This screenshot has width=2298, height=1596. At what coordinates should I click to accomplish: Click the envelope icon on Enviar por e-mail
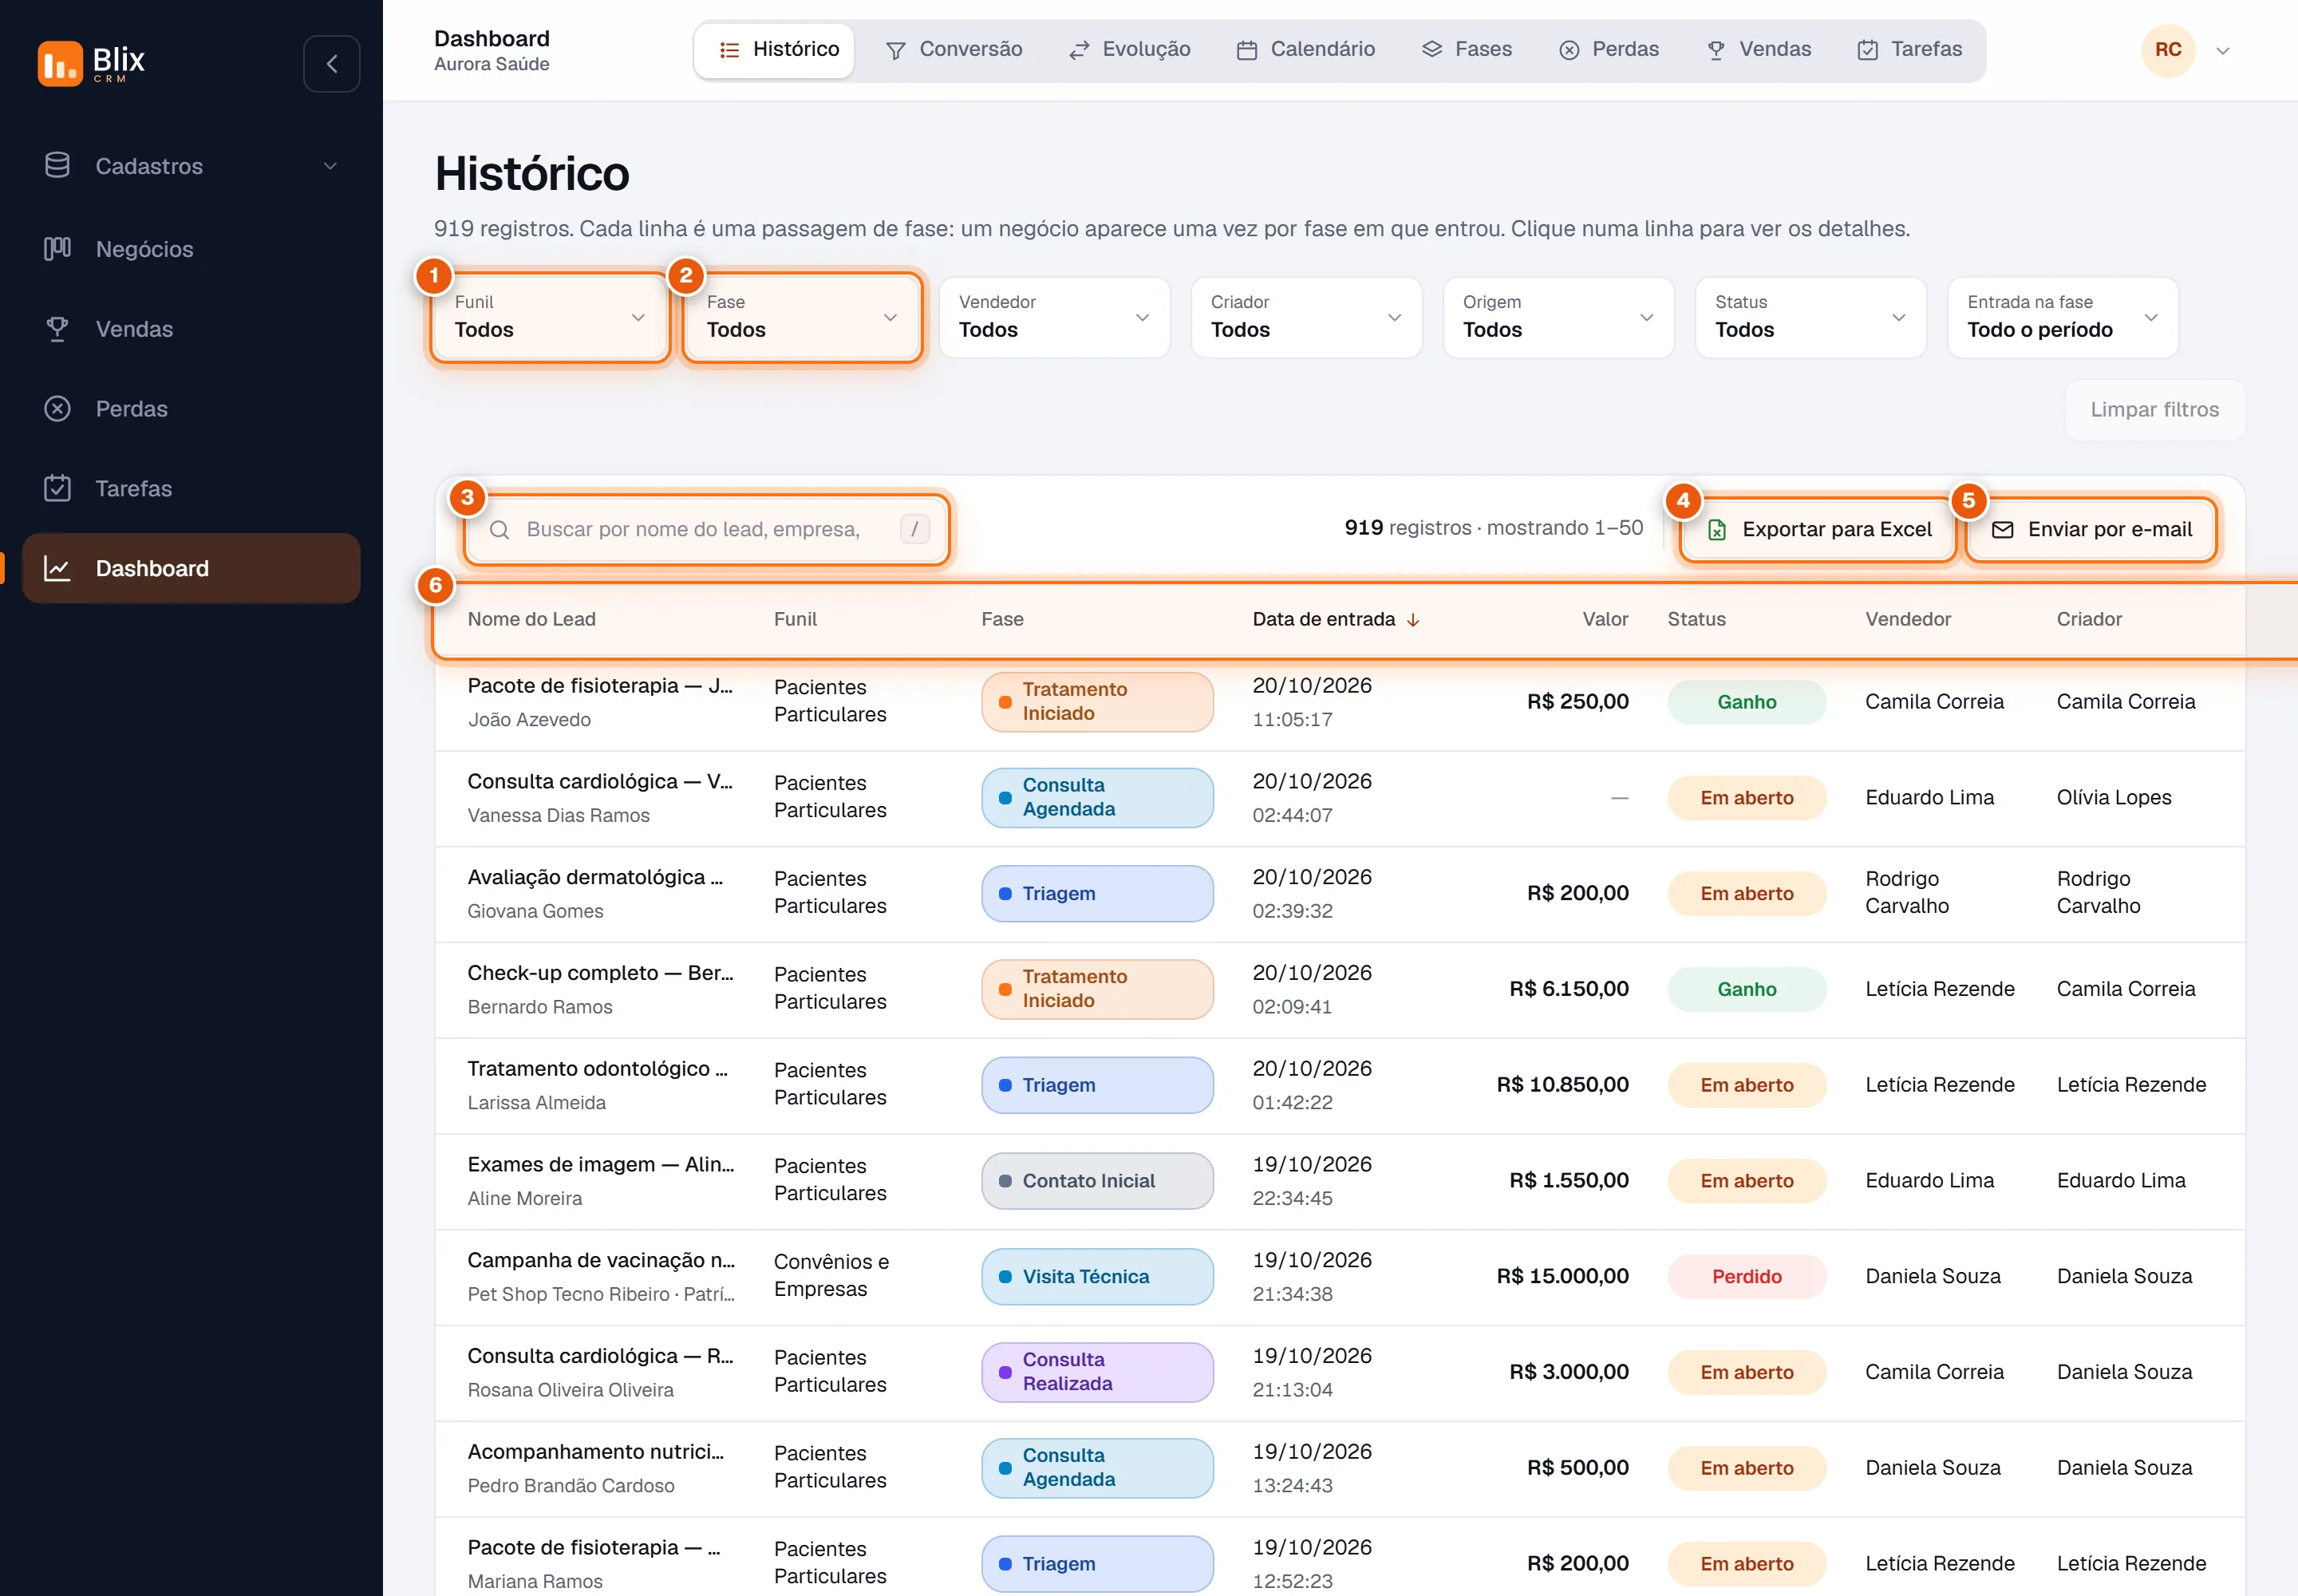(x=2003, y=530)
